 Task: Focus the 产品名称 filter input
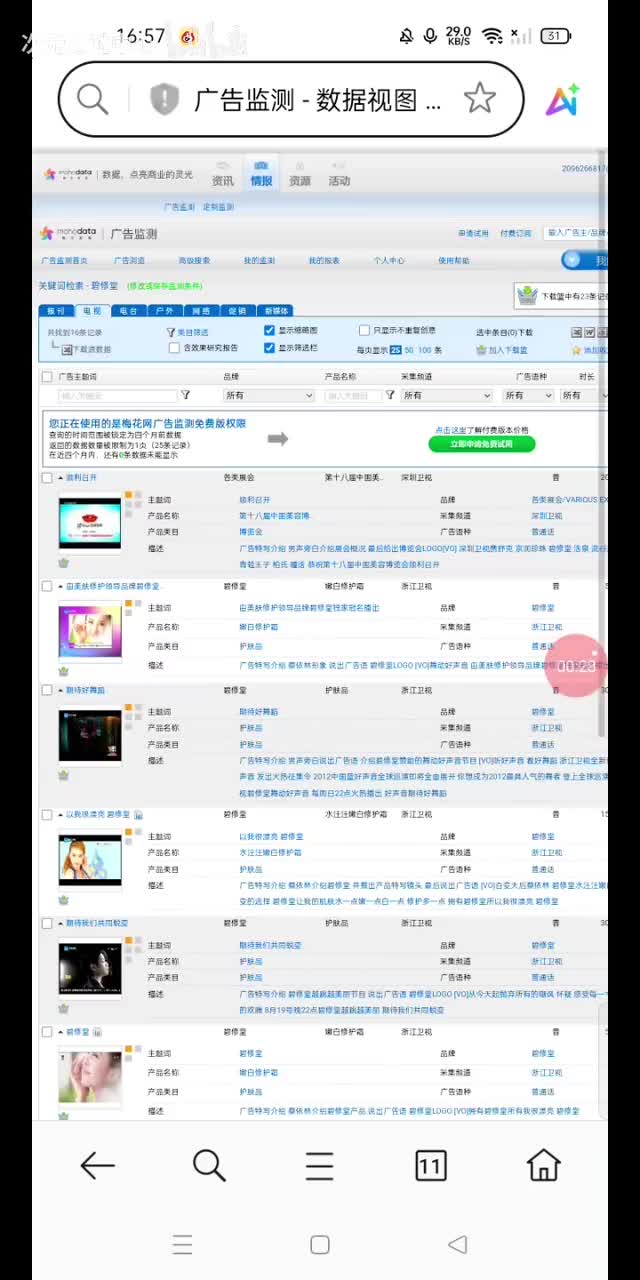pyautogui.click(x=353, y=395)
